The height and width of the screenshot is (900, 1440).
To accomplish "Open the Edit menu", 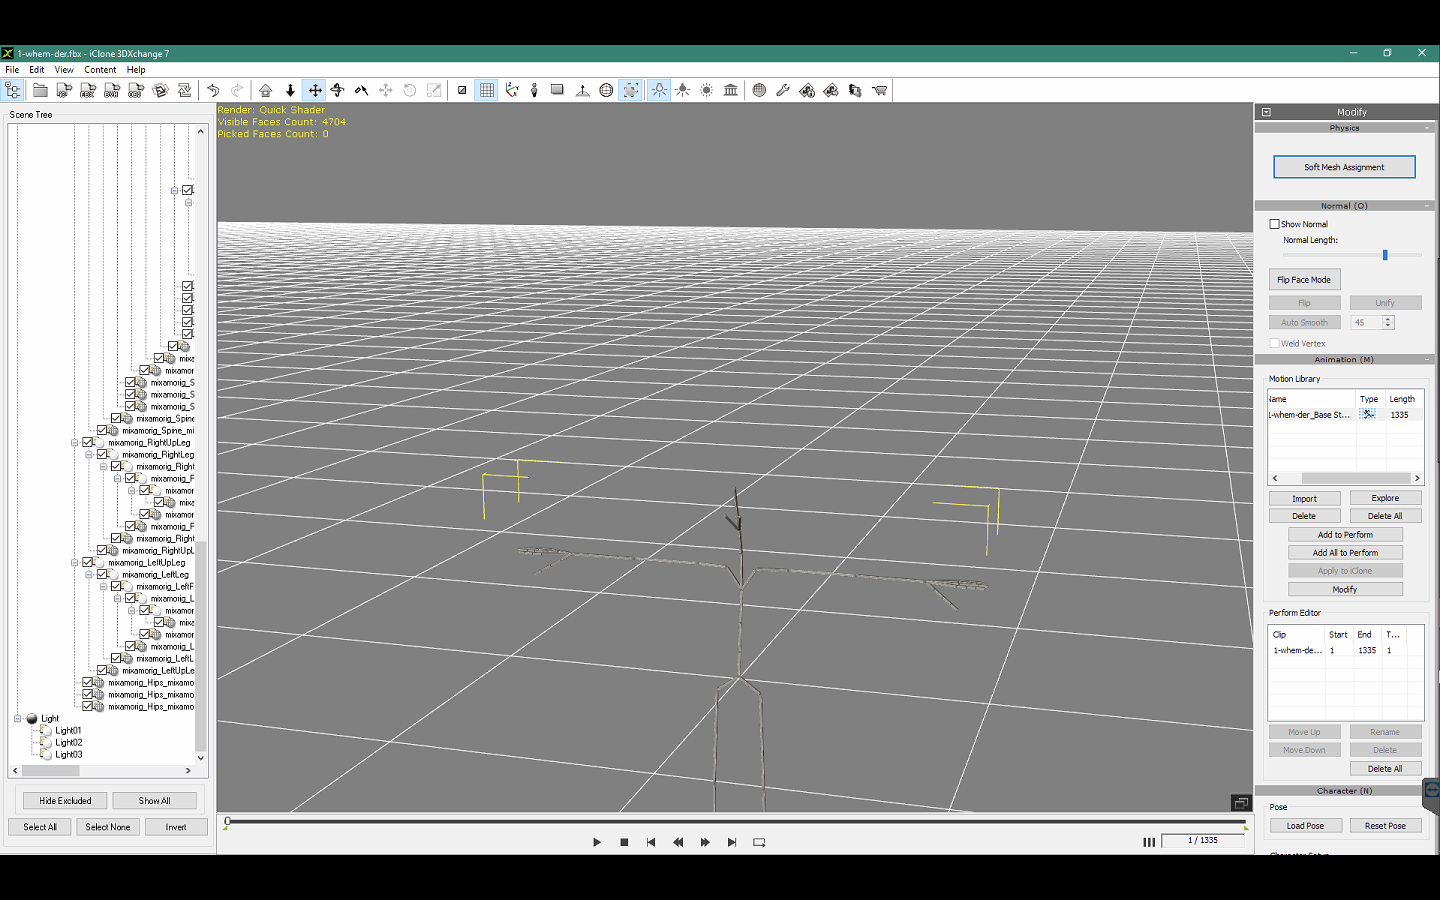I will click(x=37, y=70).
